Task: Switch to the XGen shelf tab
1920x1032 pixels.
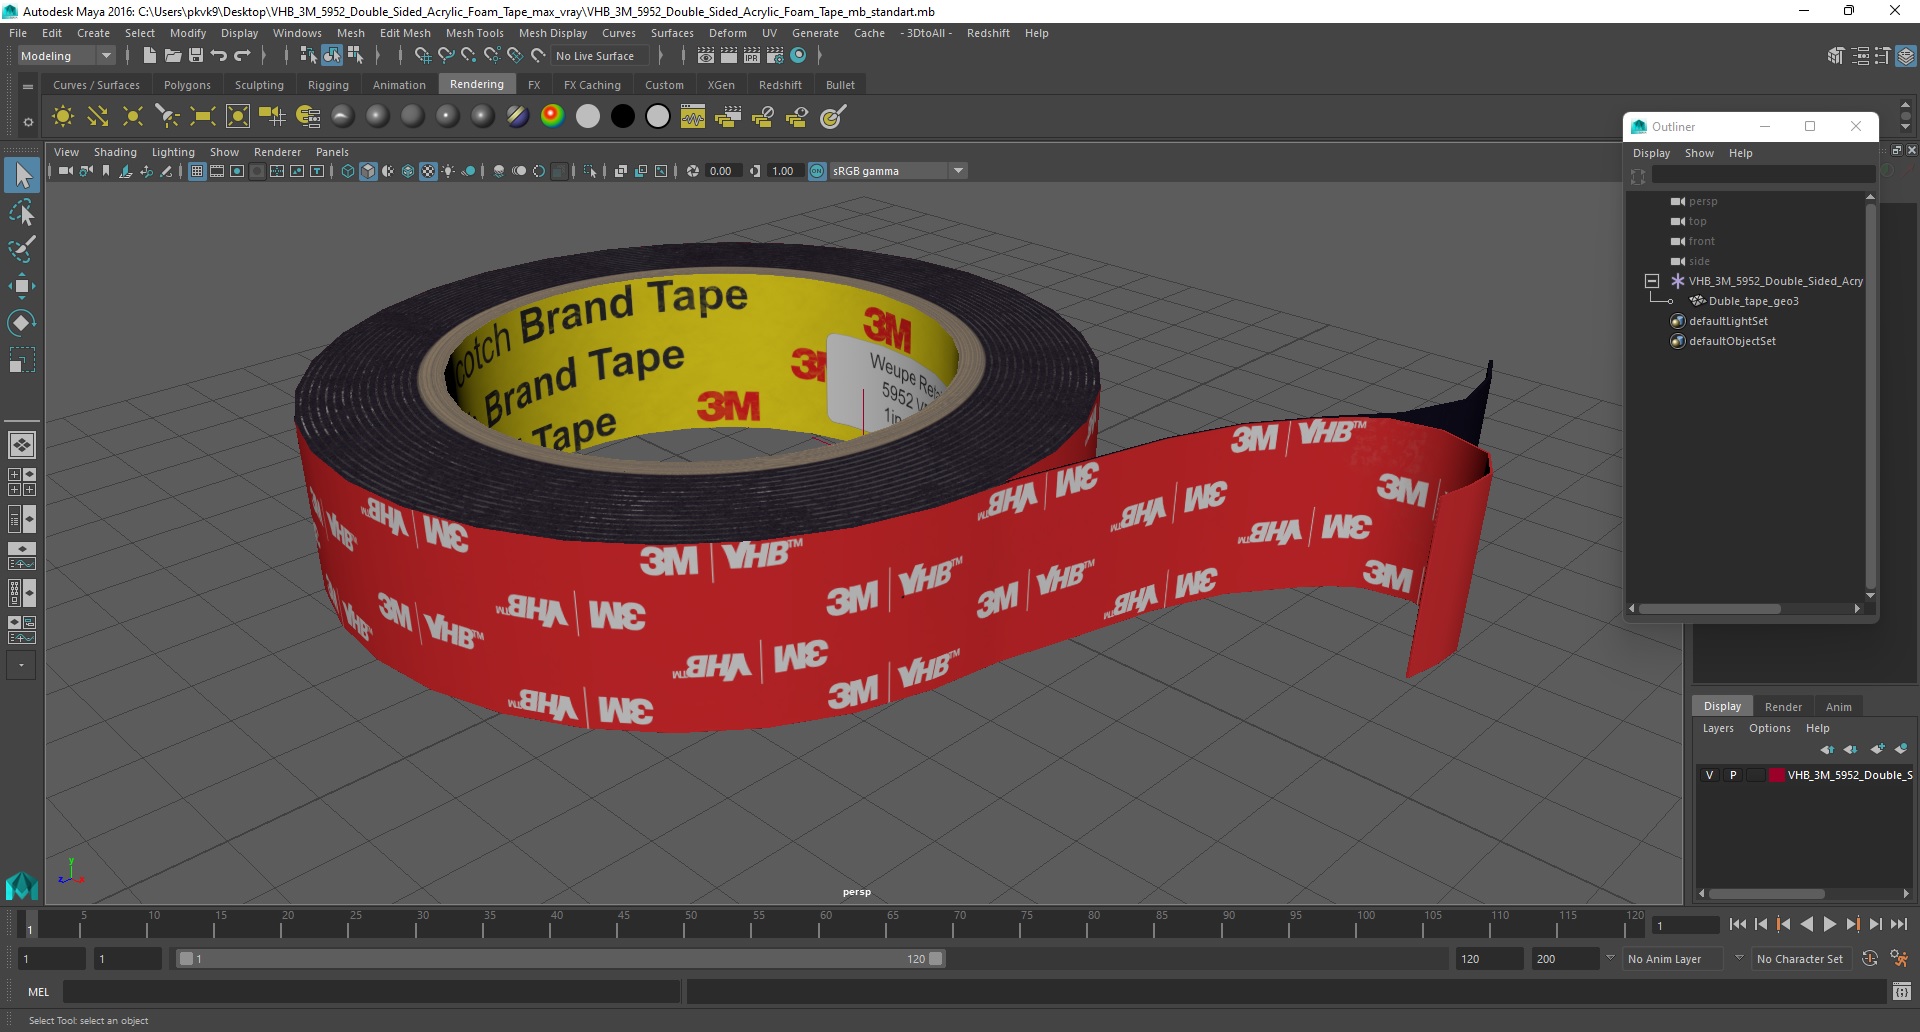Action: 721,85
